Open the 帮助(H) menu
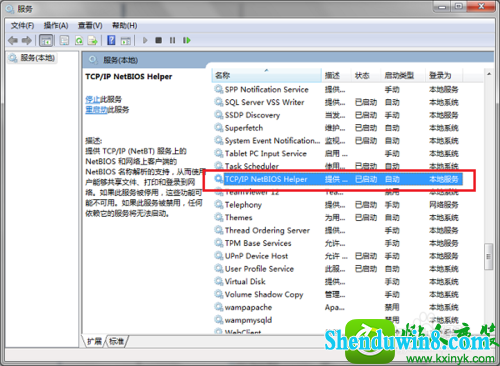The height and width of the screenshot is (366, 500). [x=124, y=25]
